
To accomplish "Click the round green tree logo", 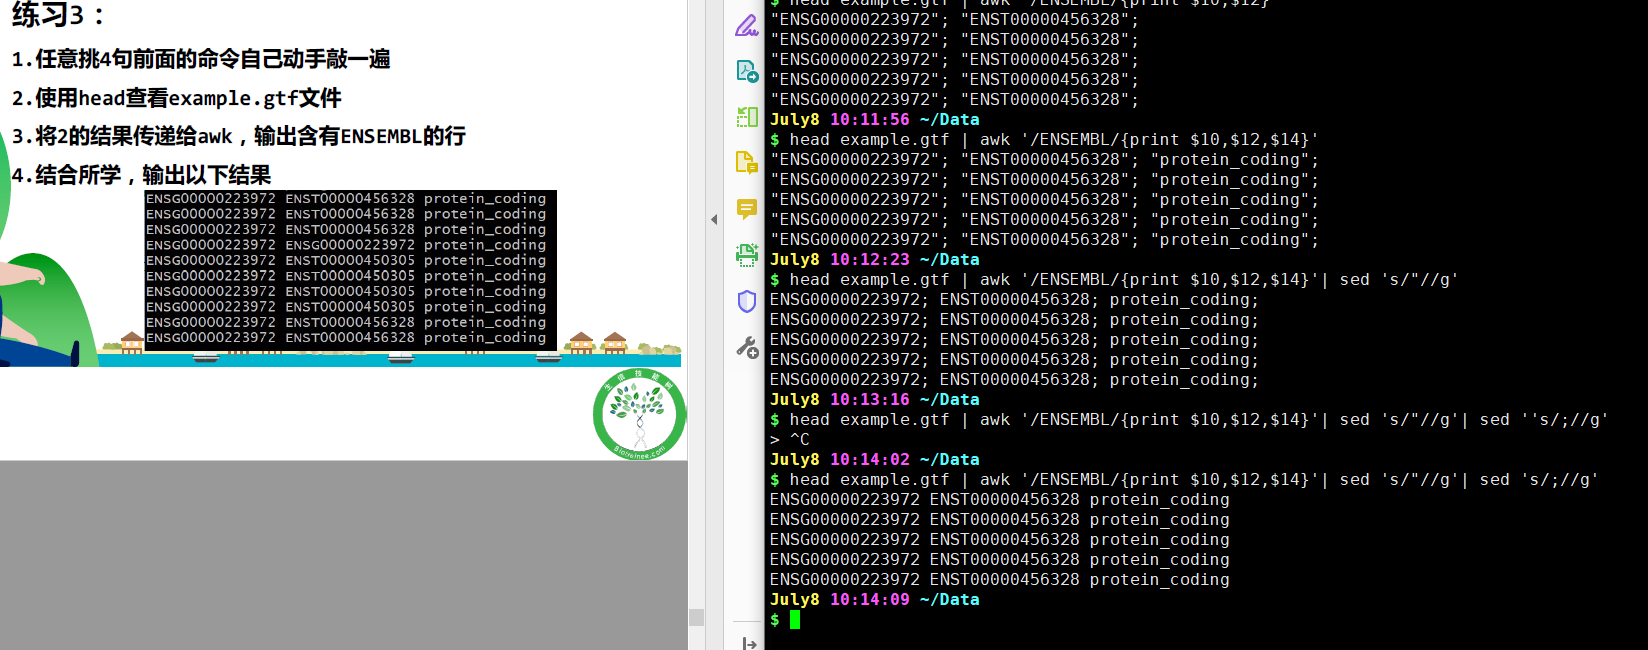I will click(640, 414).
